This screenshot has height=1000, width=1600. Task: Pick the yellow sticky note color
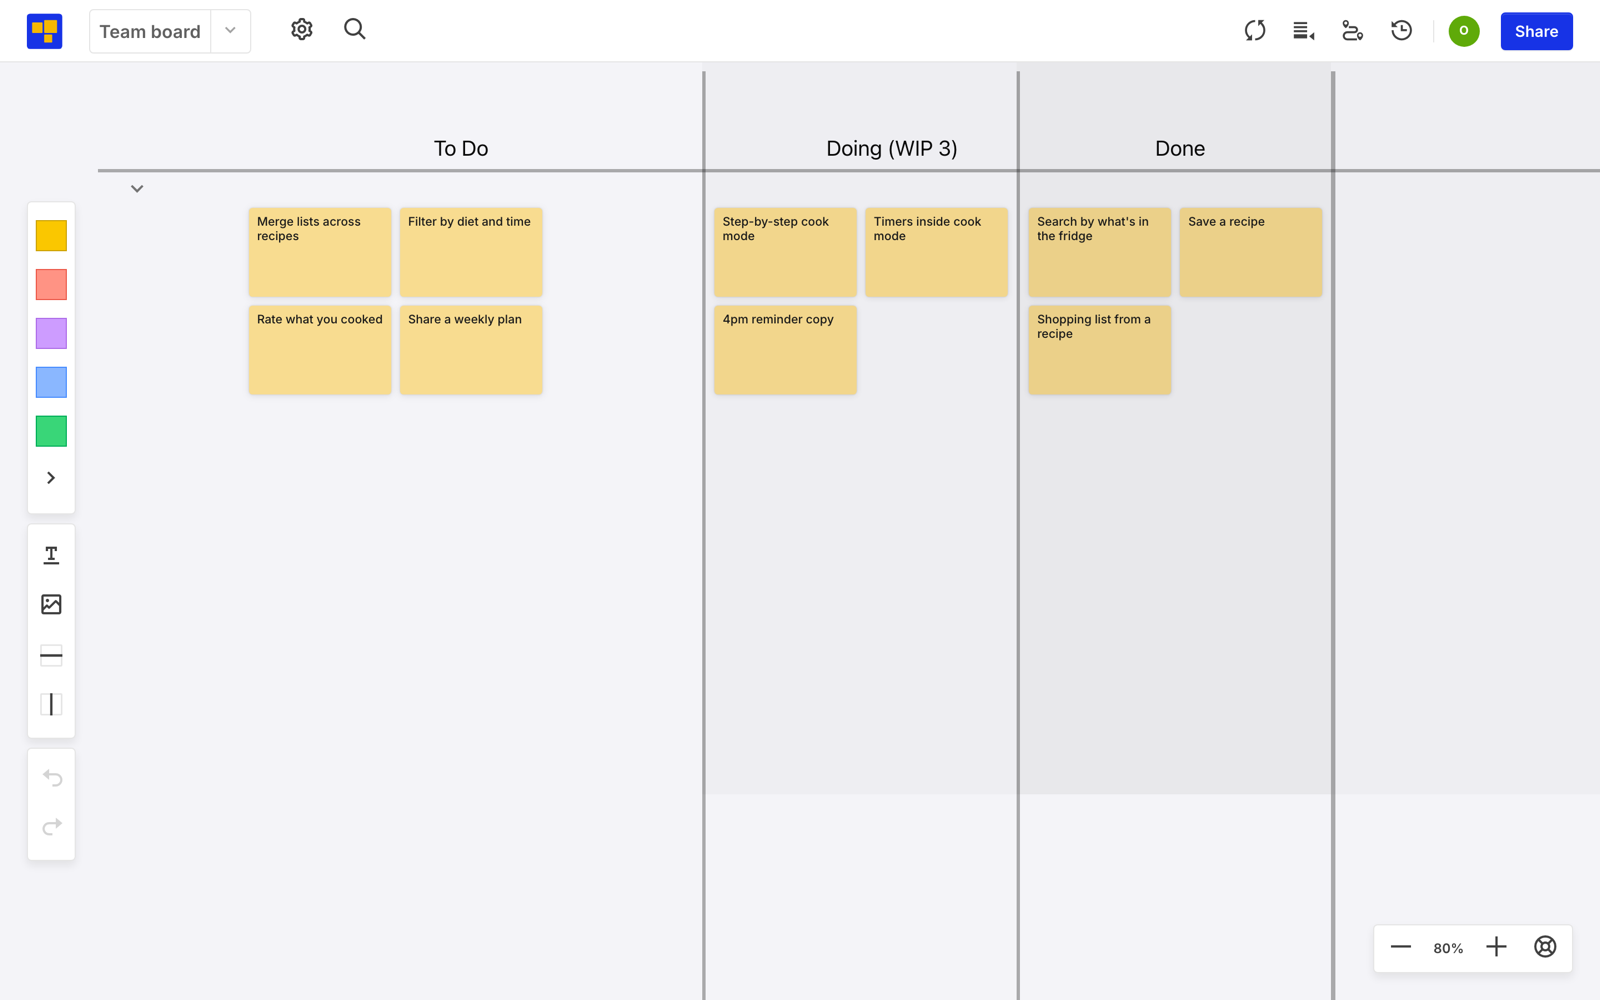coord(51,236)
